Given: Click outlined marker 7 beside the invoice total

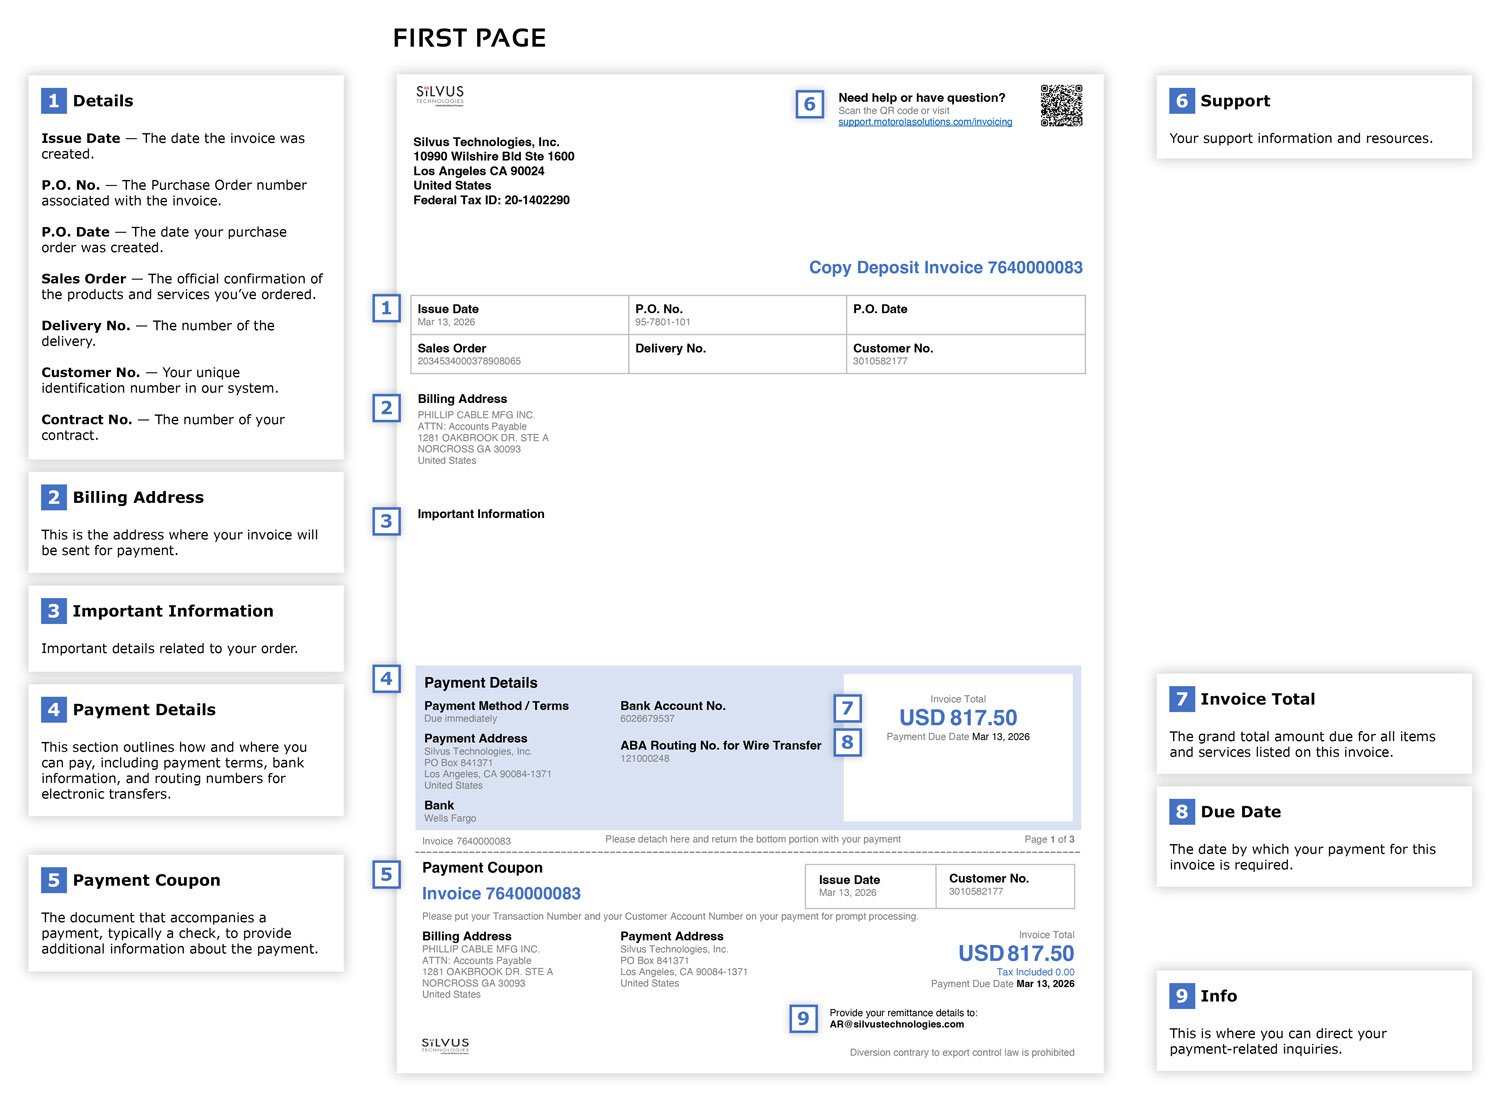Looking at the screenshot, I should coord(847,708).
